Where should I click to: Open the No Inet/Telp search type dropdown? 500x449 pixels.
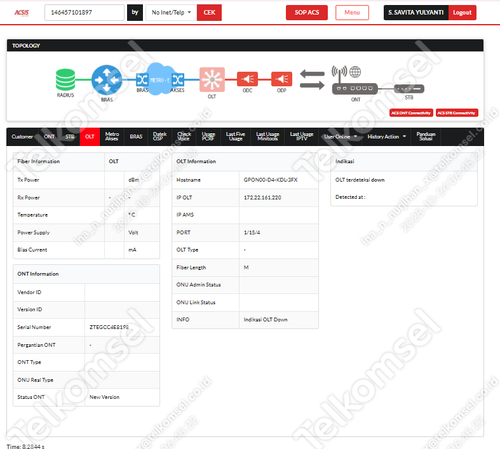171,13
